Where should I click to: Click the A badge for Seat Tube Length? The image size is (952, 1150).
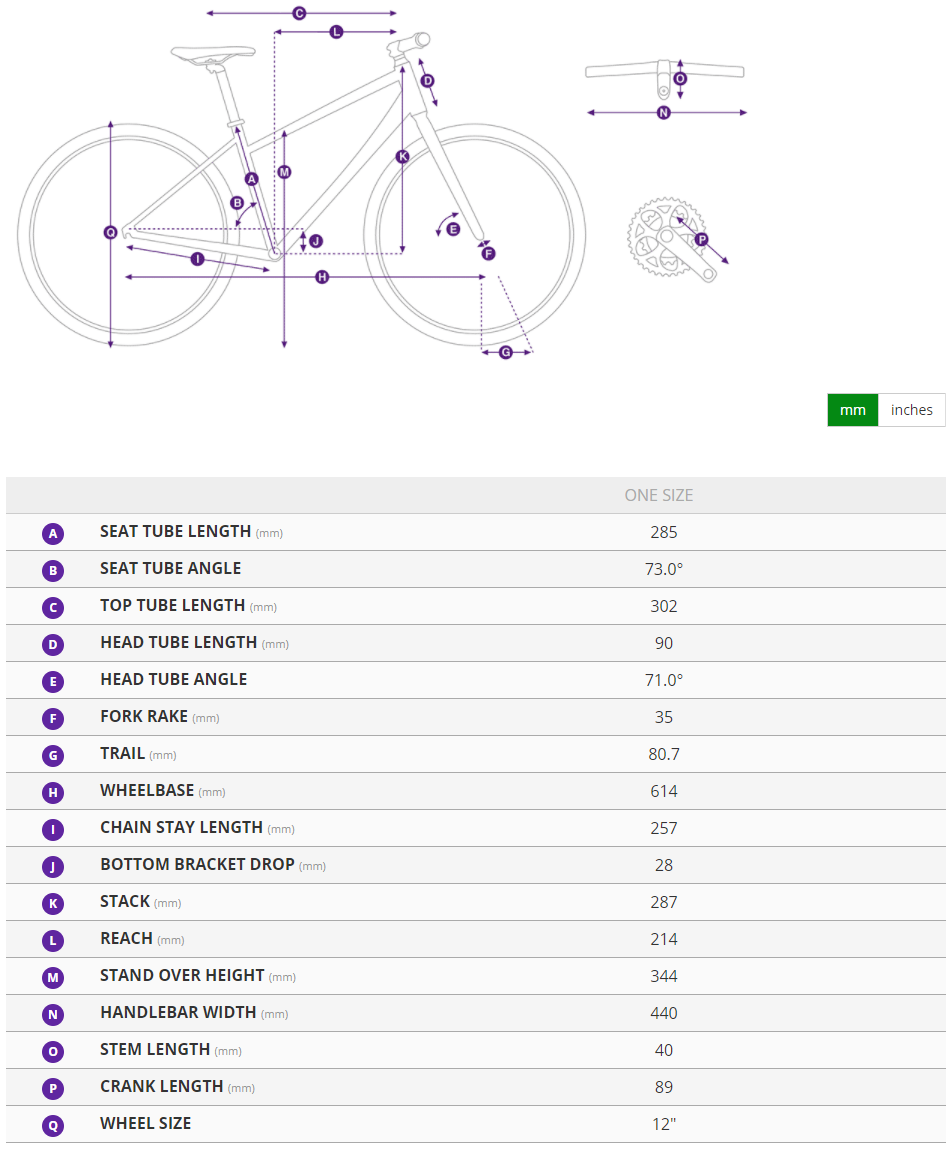click(x=53, y=533)
